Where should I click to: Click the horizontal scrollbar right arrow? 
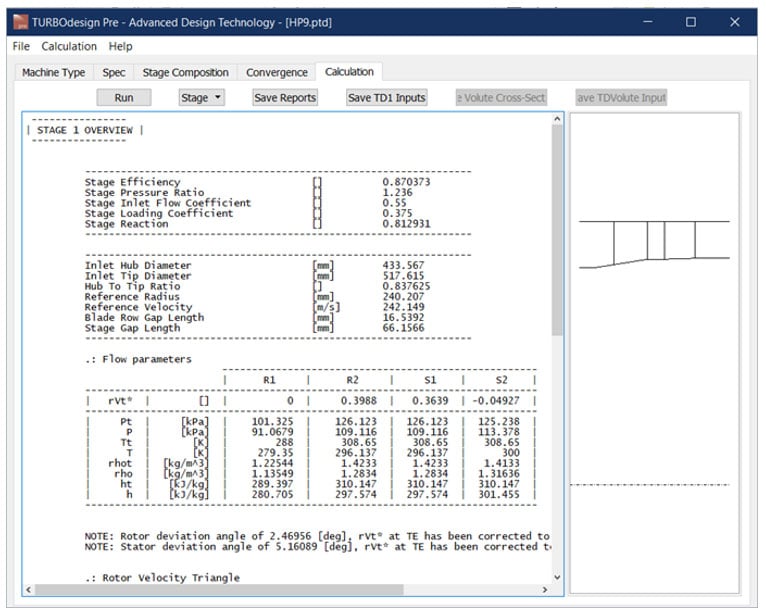click(x=544, y=589)
